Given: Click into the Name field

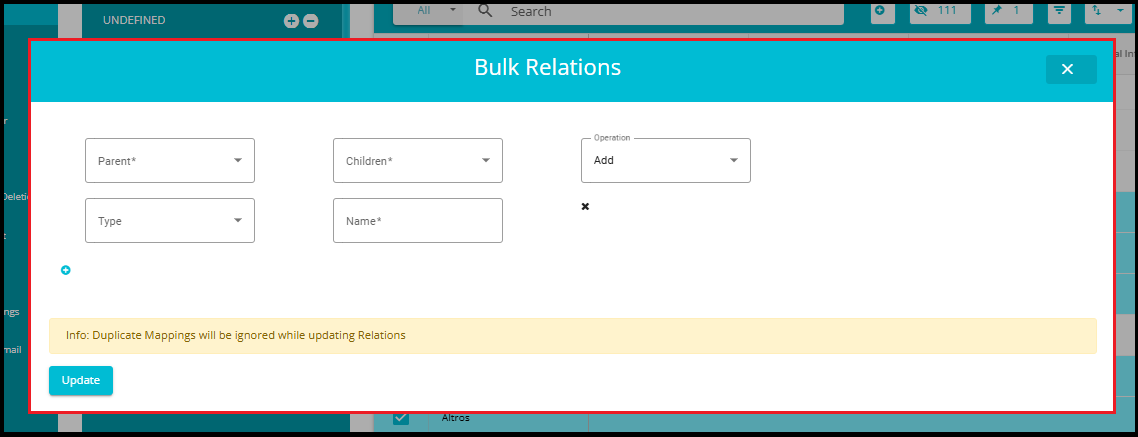Looking at the screenshot, I should coord(418,221).
